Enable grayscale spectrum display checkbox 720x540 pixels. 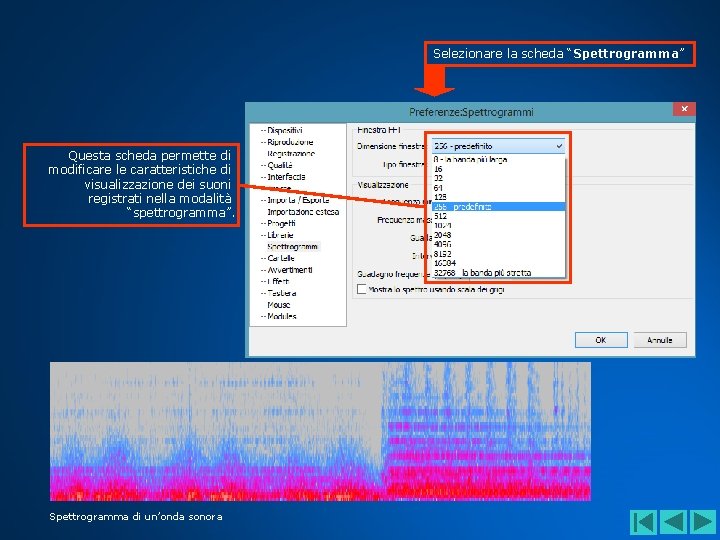(x=362, y=289)
